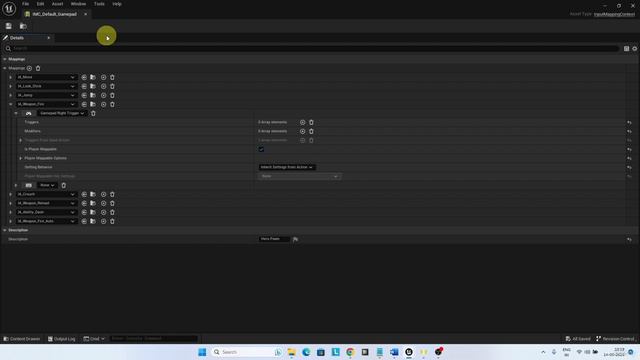Empty the Triggers array
Screen dimensions: 640x360
tap(311, 122)
